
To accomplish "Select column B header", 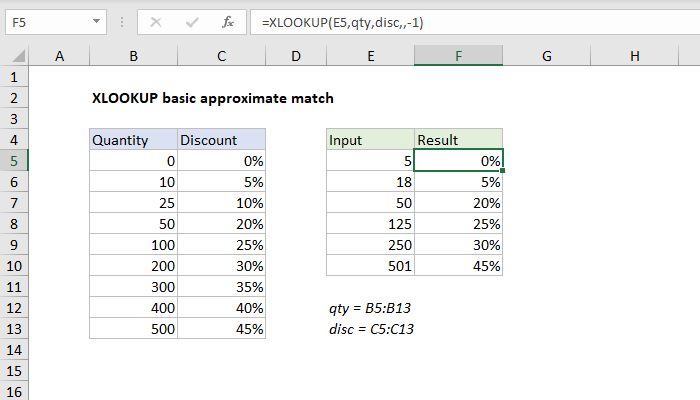I will pyautogui.click(x=133, y=56).
